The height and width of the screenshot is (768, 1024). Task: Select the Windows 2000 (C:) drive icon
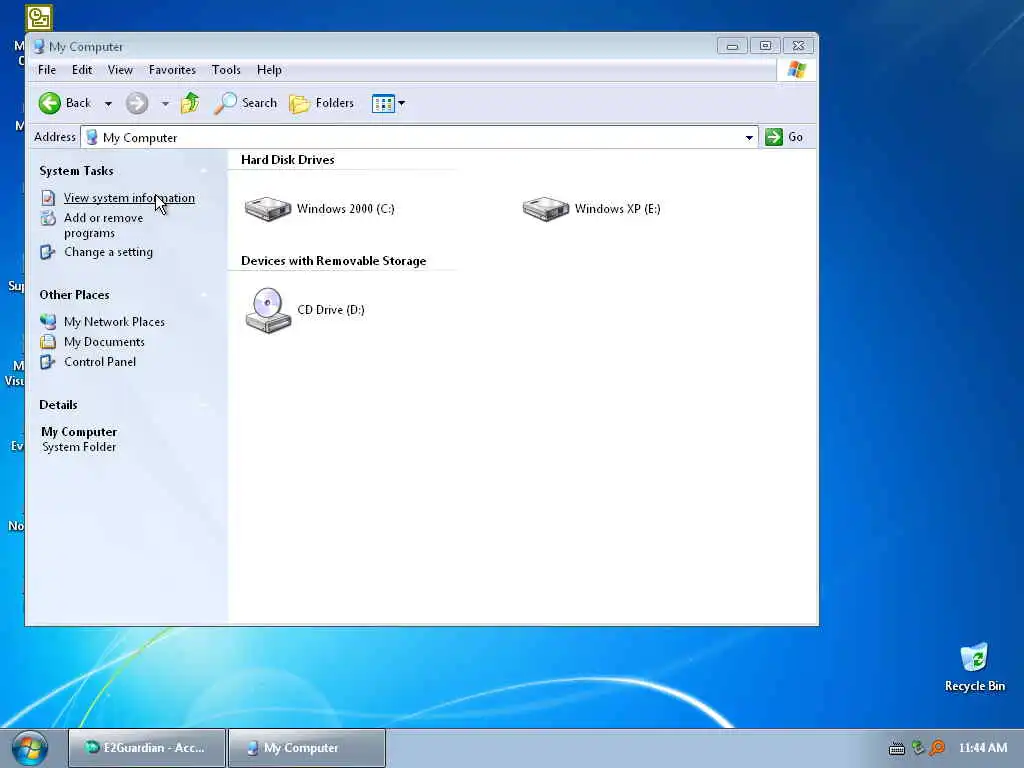pos(268,209)
